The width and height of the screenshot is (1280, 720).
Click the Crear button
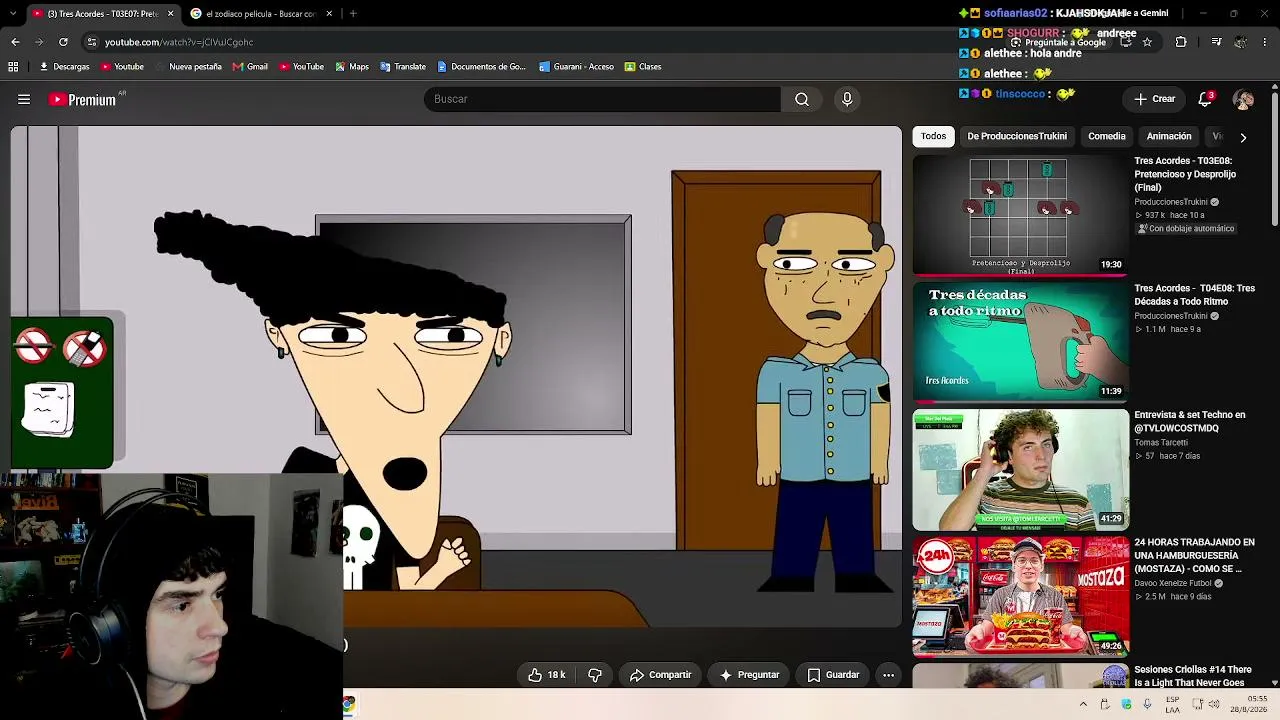click(1155, 99)
